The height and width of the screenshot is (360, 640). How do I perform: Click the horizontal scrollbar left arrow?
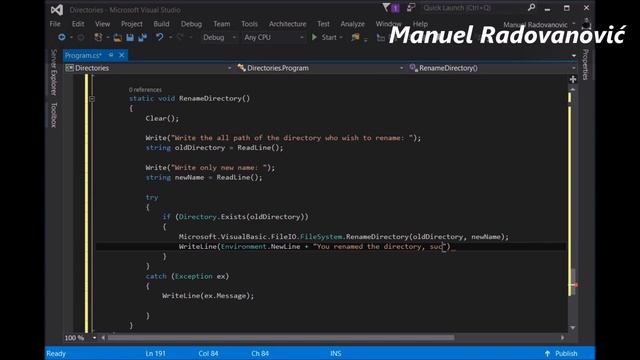[x=103, y=338]
